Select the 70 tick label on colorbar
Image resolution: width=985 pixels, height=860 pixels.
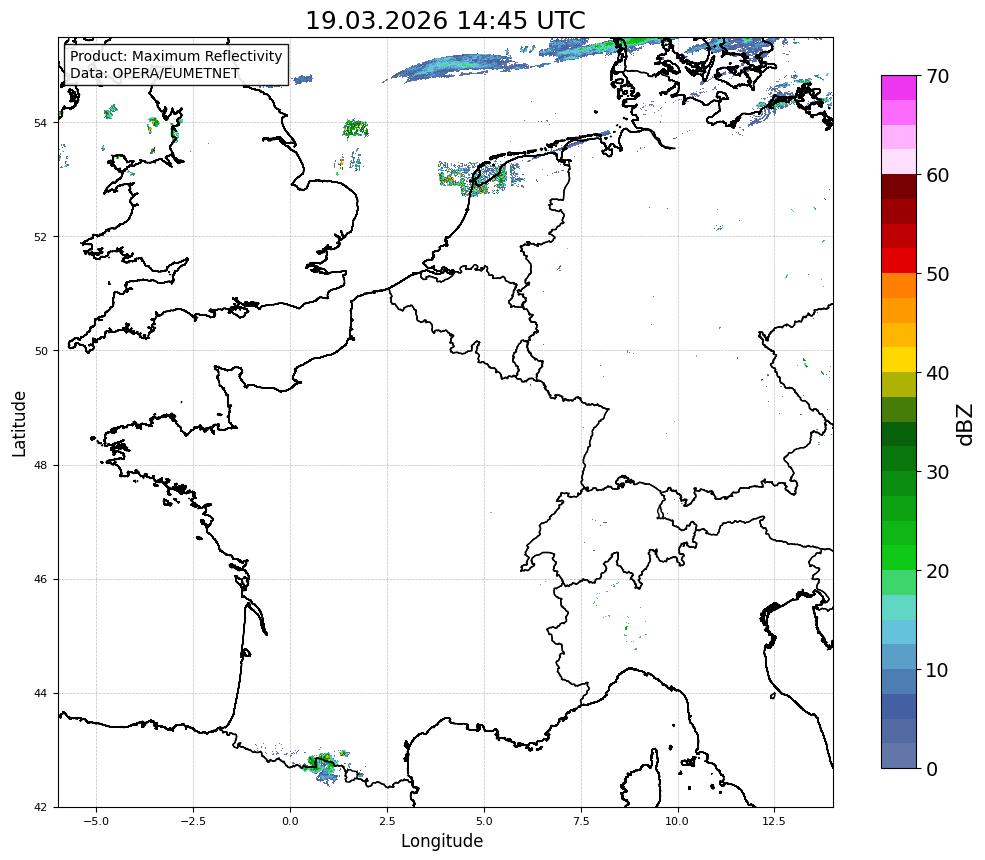click(938, 77)
